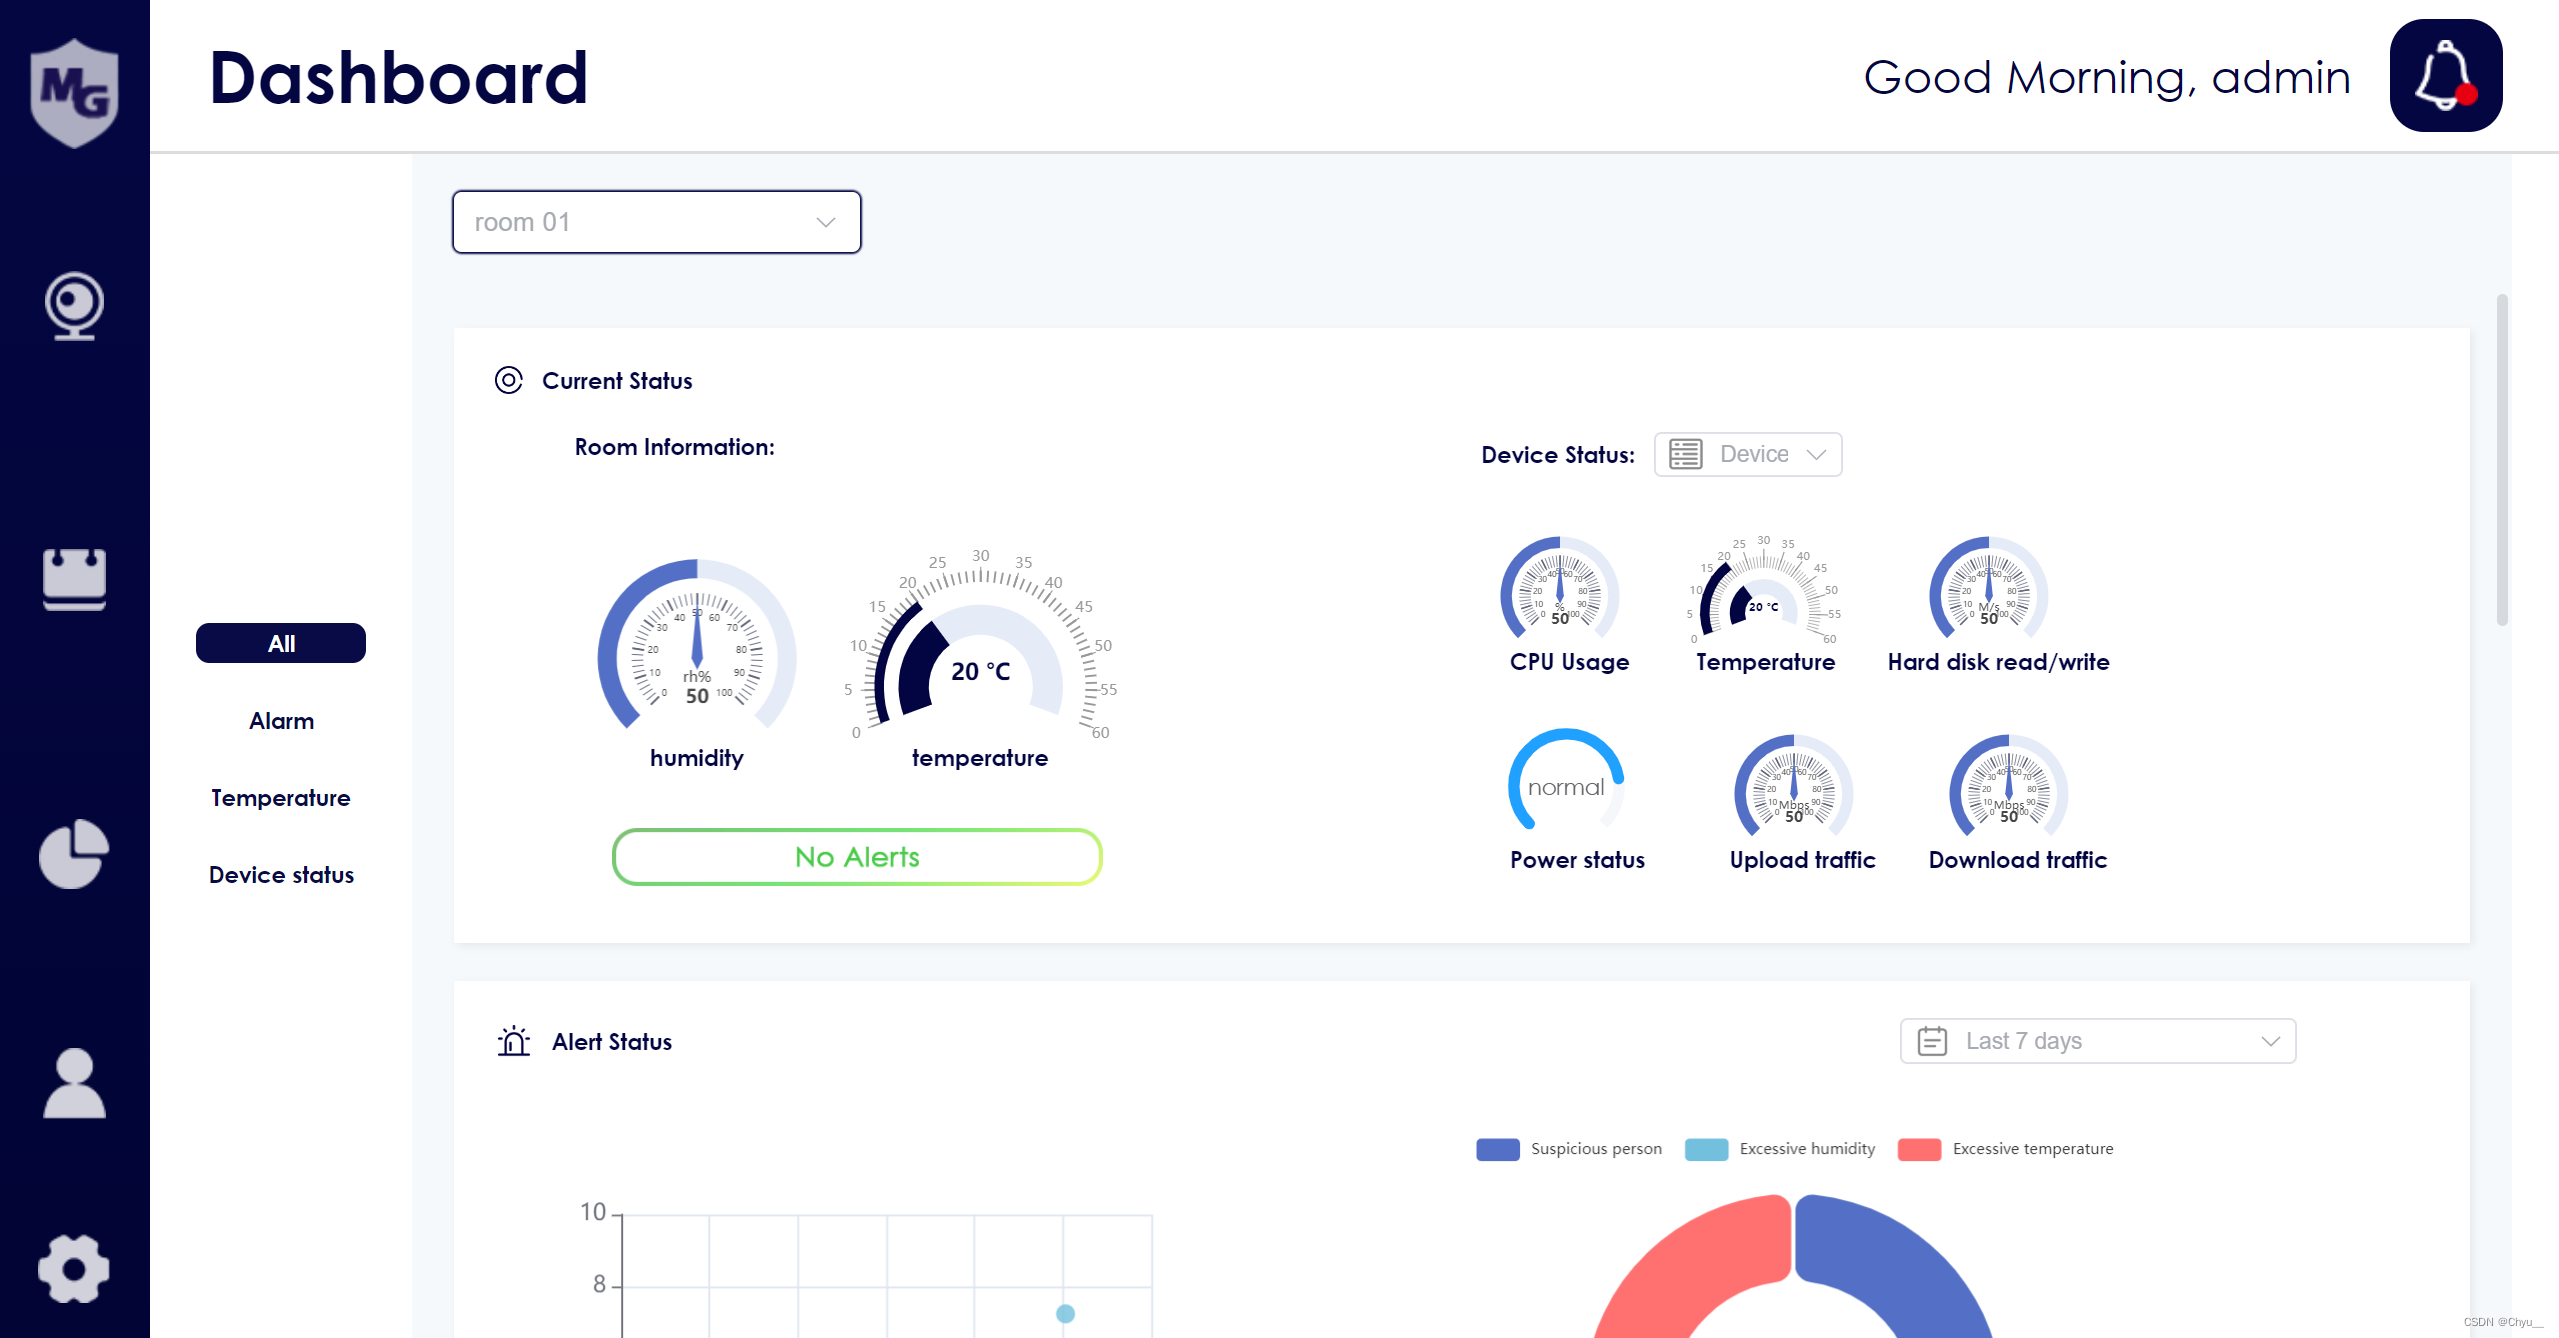Click the Alert Status heading

[x=612, y=1042]
